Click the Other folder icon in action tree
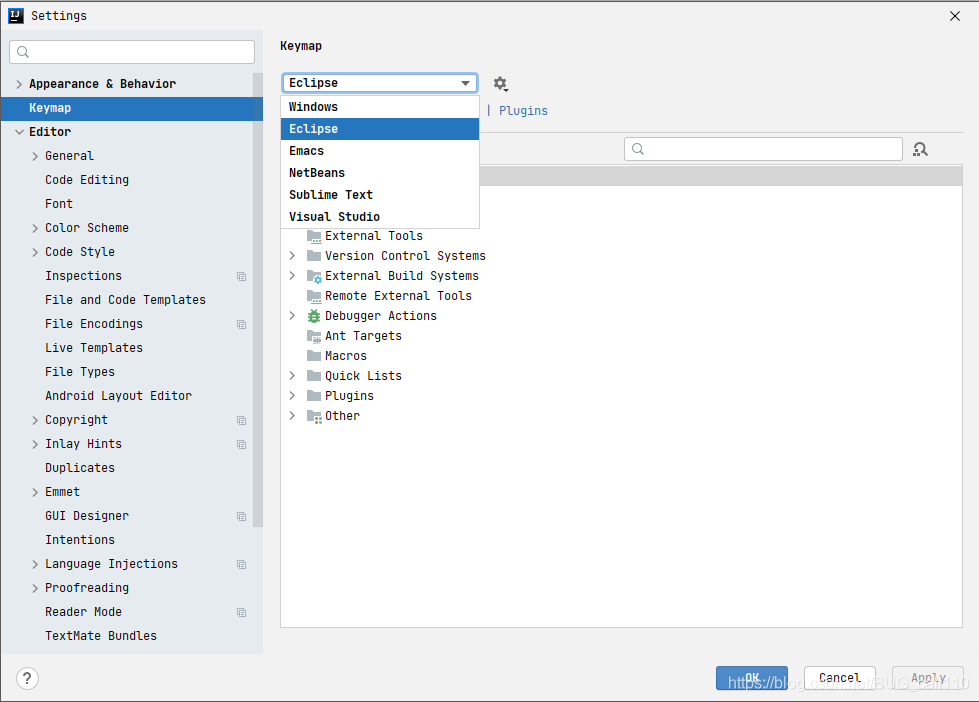 coord(314,415)
